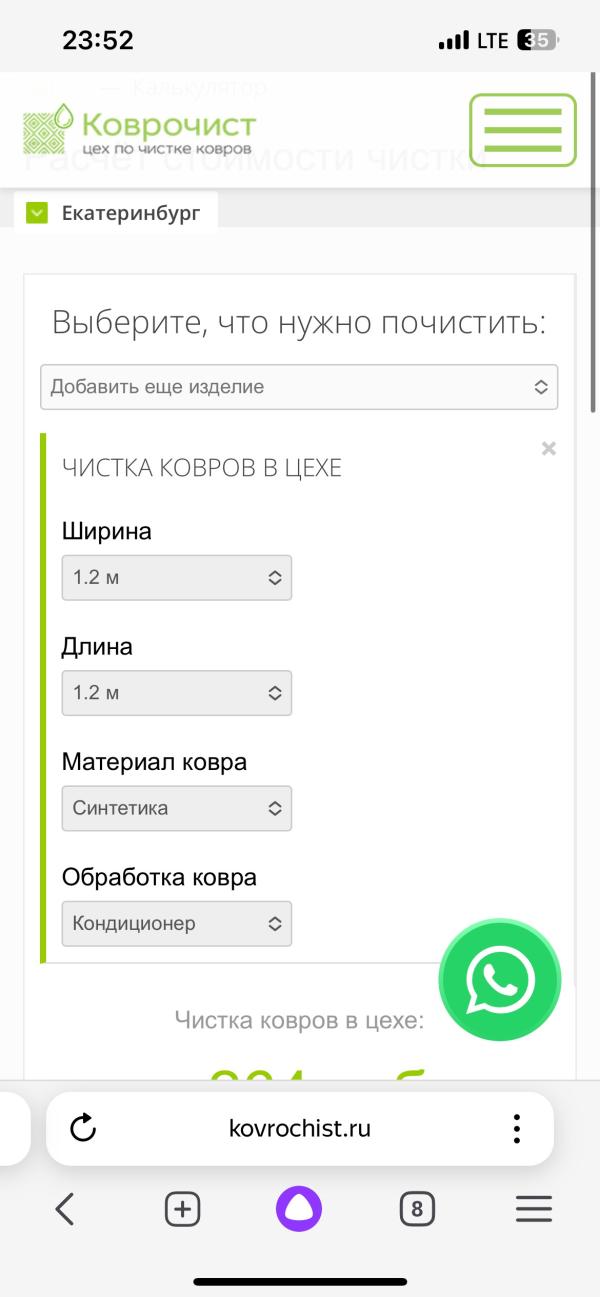Open the Ширина width dropdown

click(177, 578)
